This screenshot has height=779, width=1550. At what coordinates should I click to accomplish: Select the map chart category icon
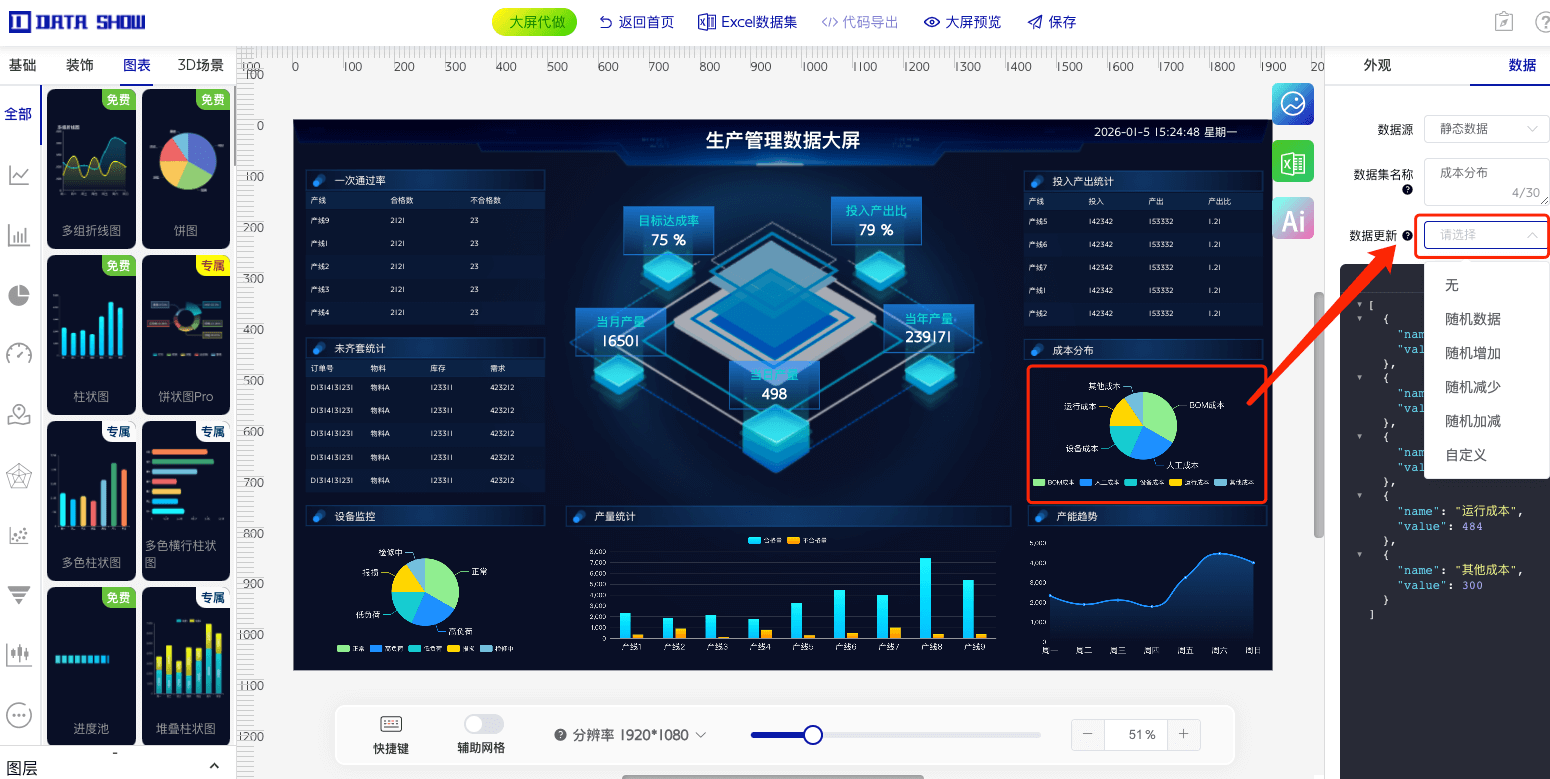click(x=19, y=414)
